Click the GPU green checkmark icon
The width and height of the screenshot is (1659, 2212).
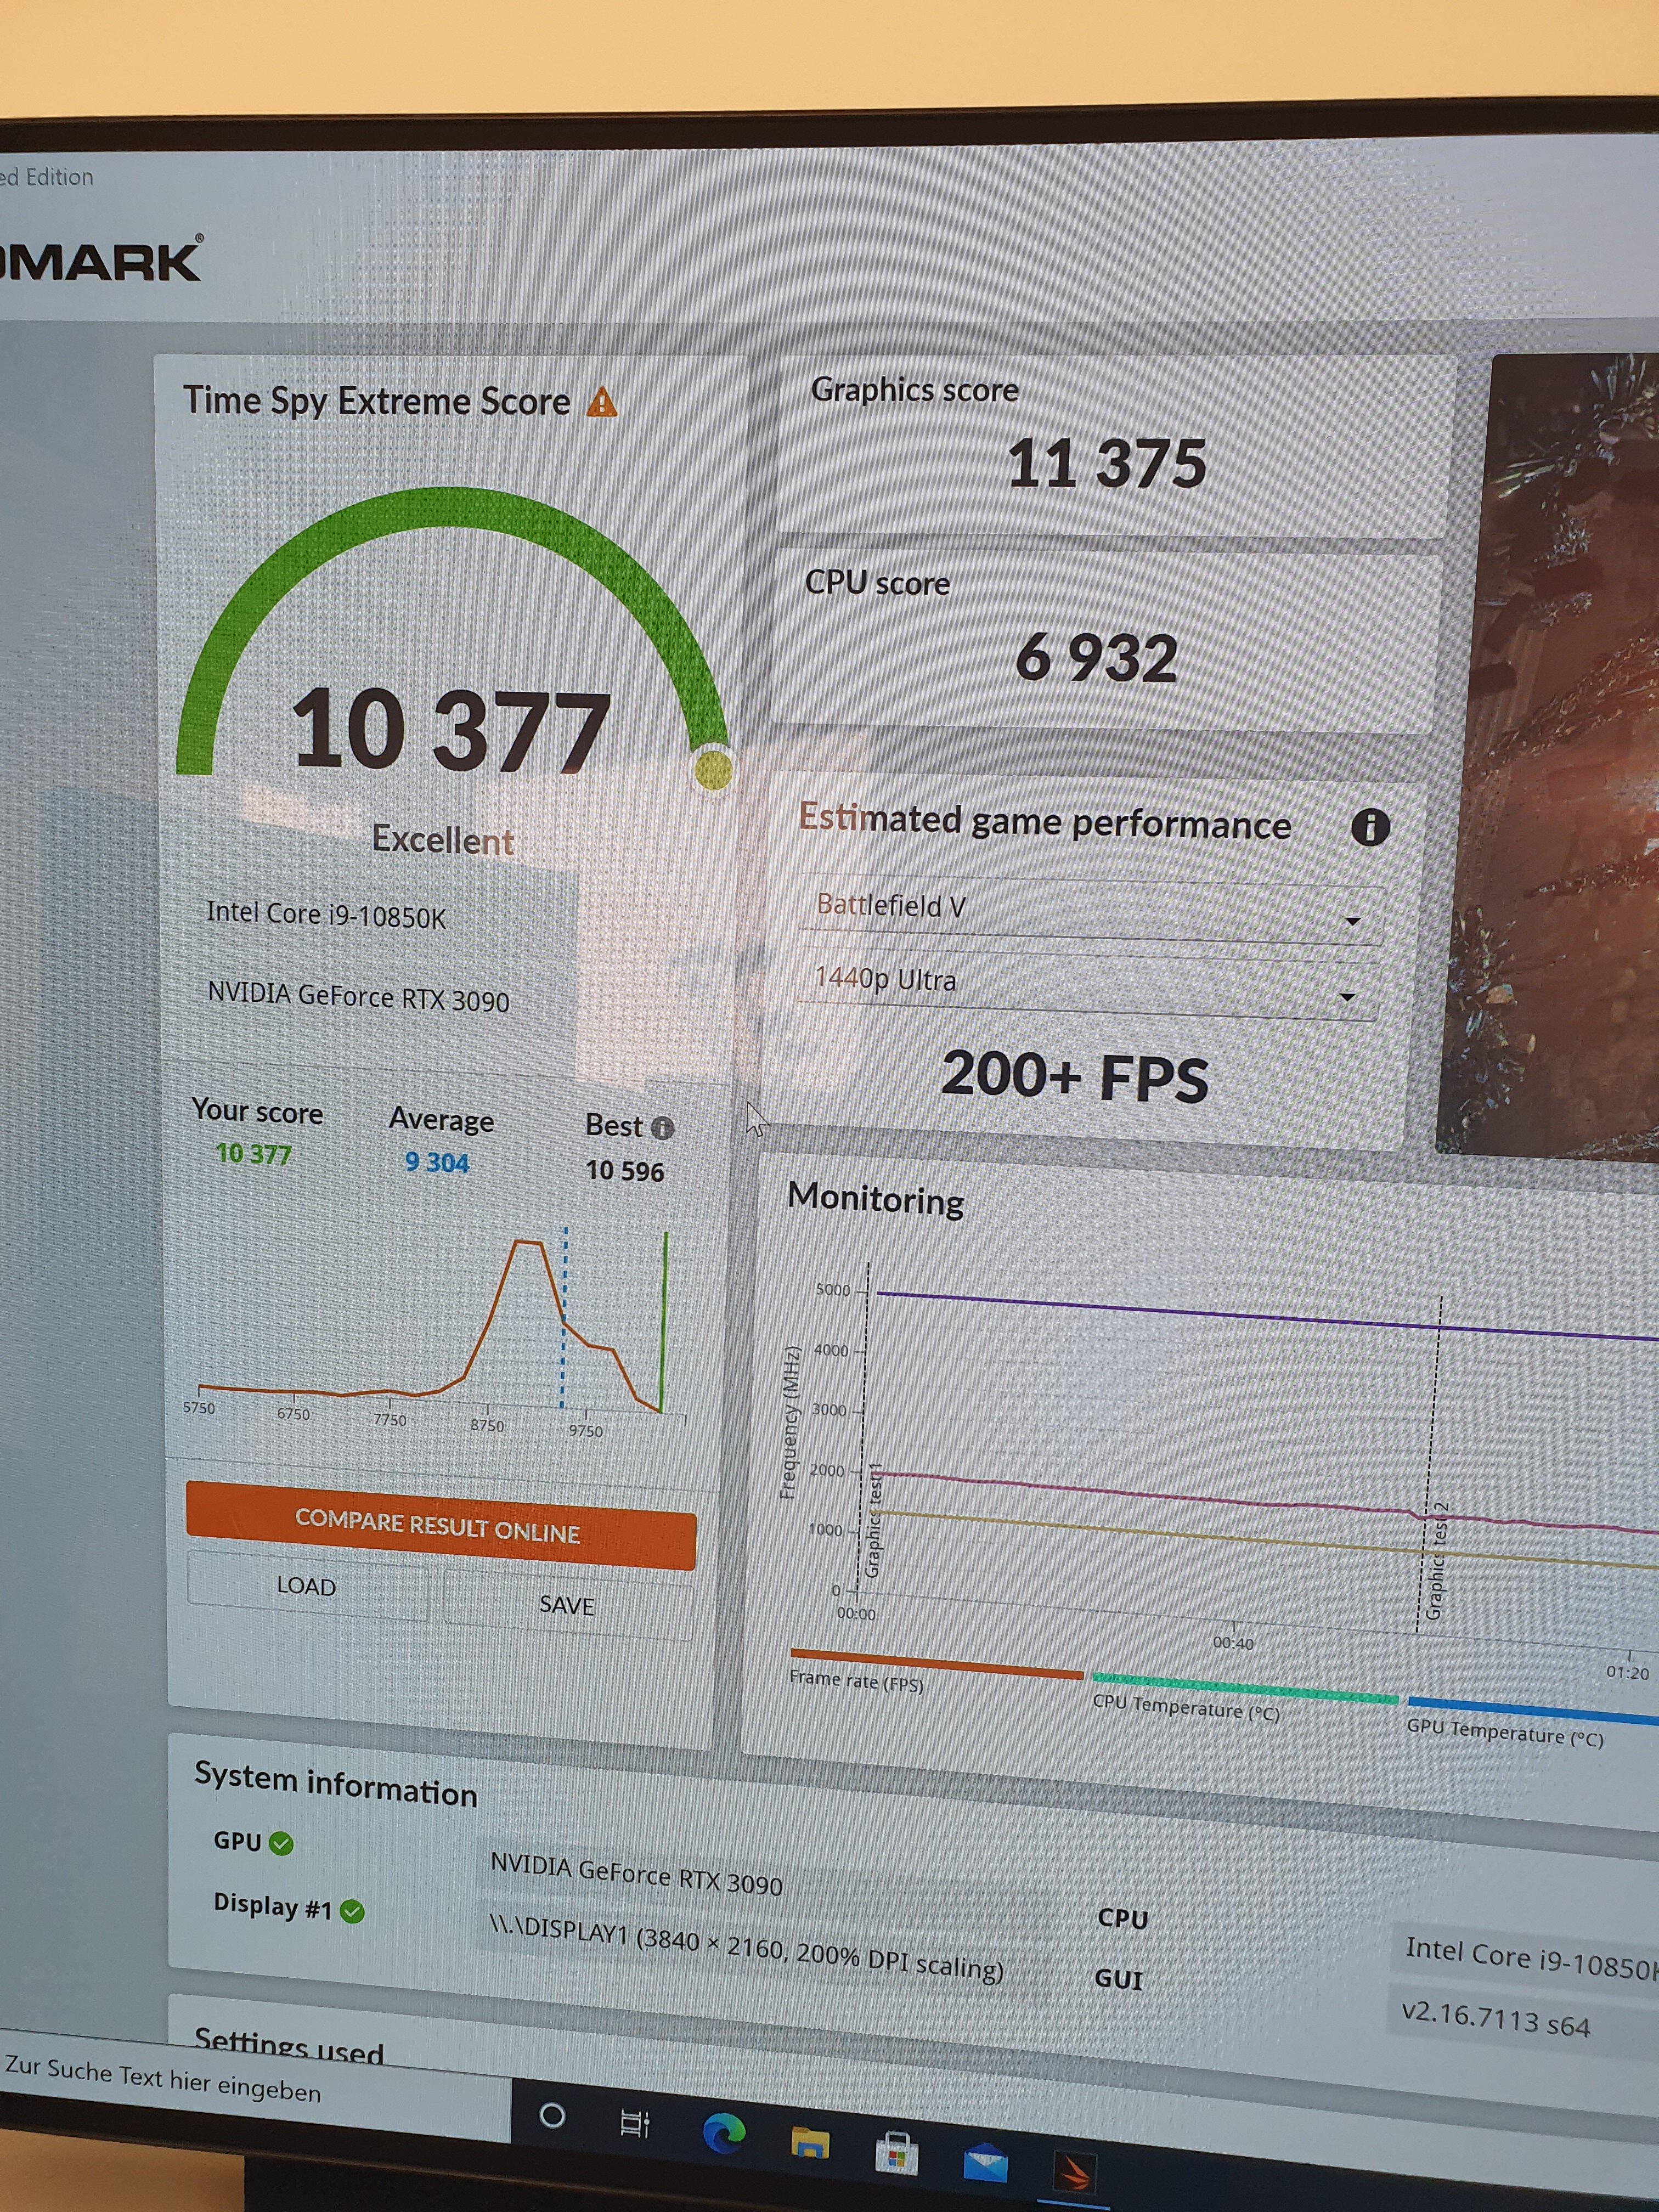click(x=282, y=1843)
